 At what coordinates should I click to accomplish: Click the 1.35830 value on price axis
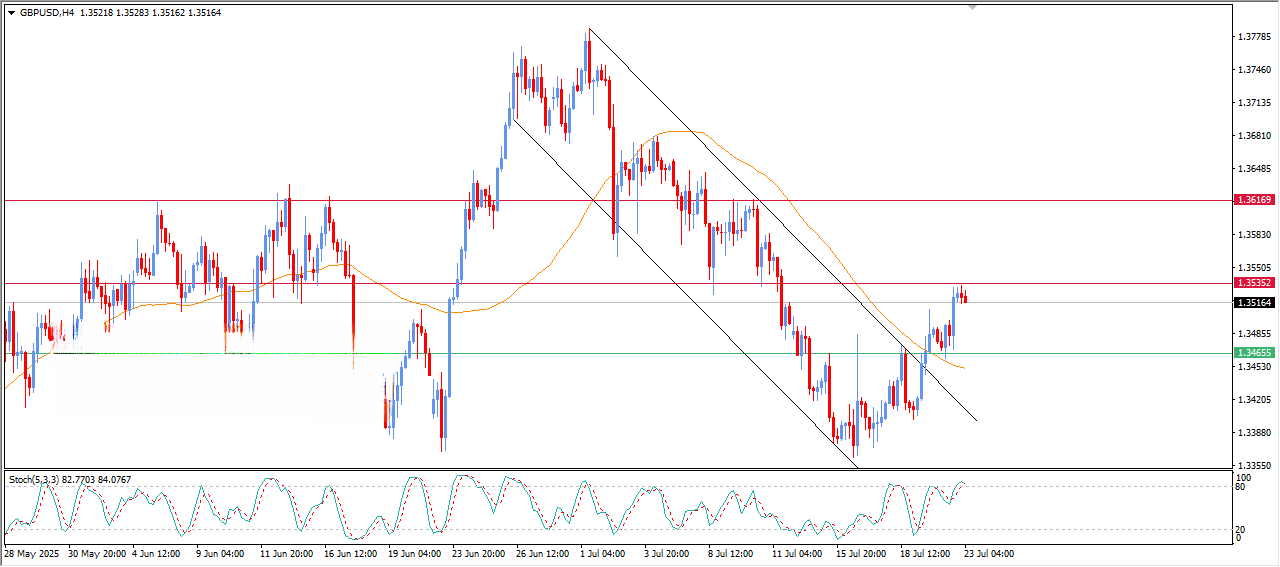[x=1254, y=235]
